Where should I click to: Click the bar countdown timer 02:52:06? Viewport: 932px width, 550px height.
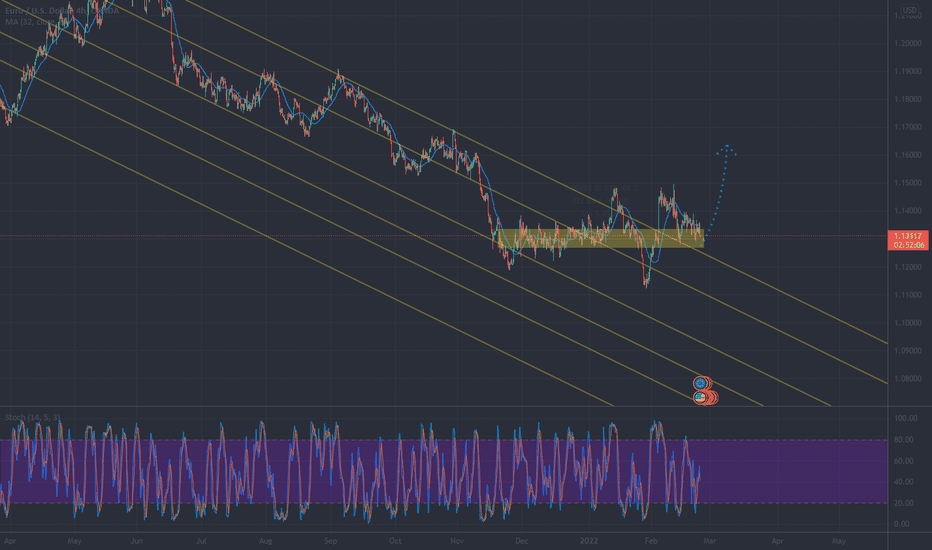pos(908,245)
